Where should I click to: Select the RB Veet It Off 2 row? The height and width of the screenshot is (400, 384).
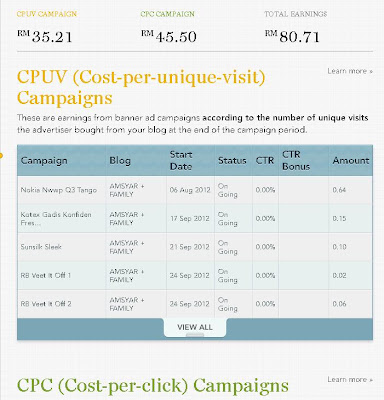click(195, 304)
